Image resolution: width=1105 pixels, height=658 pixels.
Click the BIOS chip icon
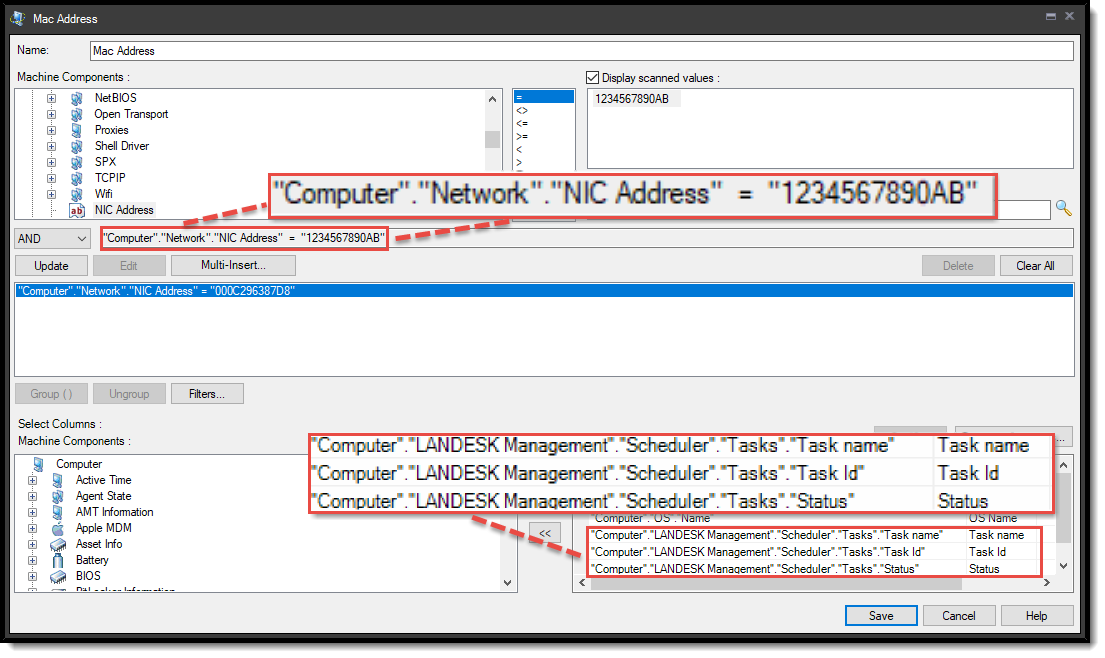click(57, 576)
